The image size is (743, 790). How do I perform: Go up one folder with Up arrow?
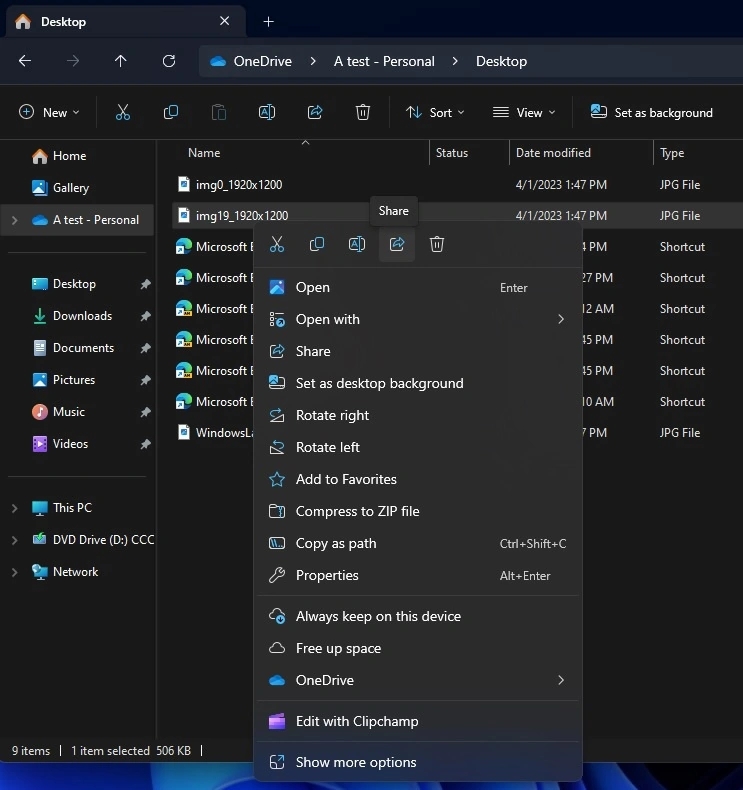[121, 61]
